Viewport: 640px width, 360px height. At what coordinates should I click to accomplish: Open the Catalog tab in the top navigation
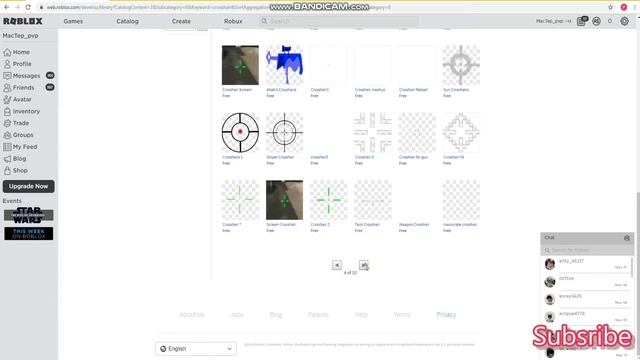[127, 21]
